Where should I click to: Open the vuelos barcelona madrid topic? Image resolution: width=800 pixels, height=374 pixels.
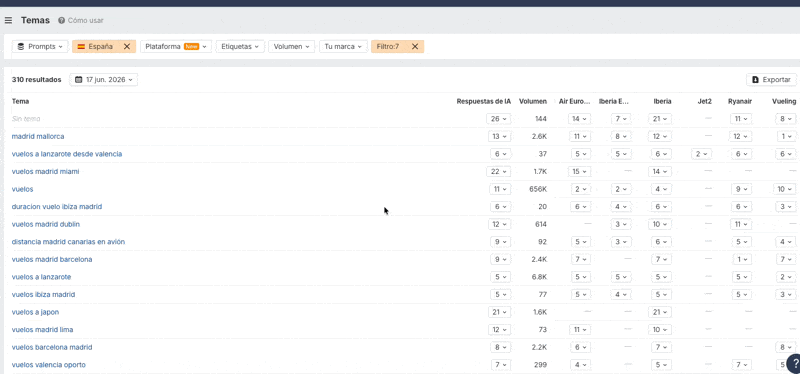(52, 347)
